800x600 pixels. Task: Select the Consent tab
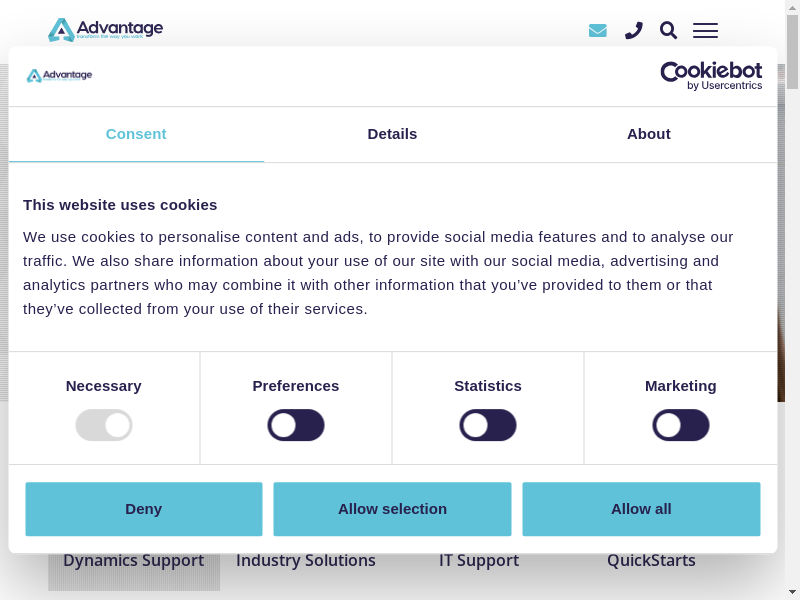(136, 134)
